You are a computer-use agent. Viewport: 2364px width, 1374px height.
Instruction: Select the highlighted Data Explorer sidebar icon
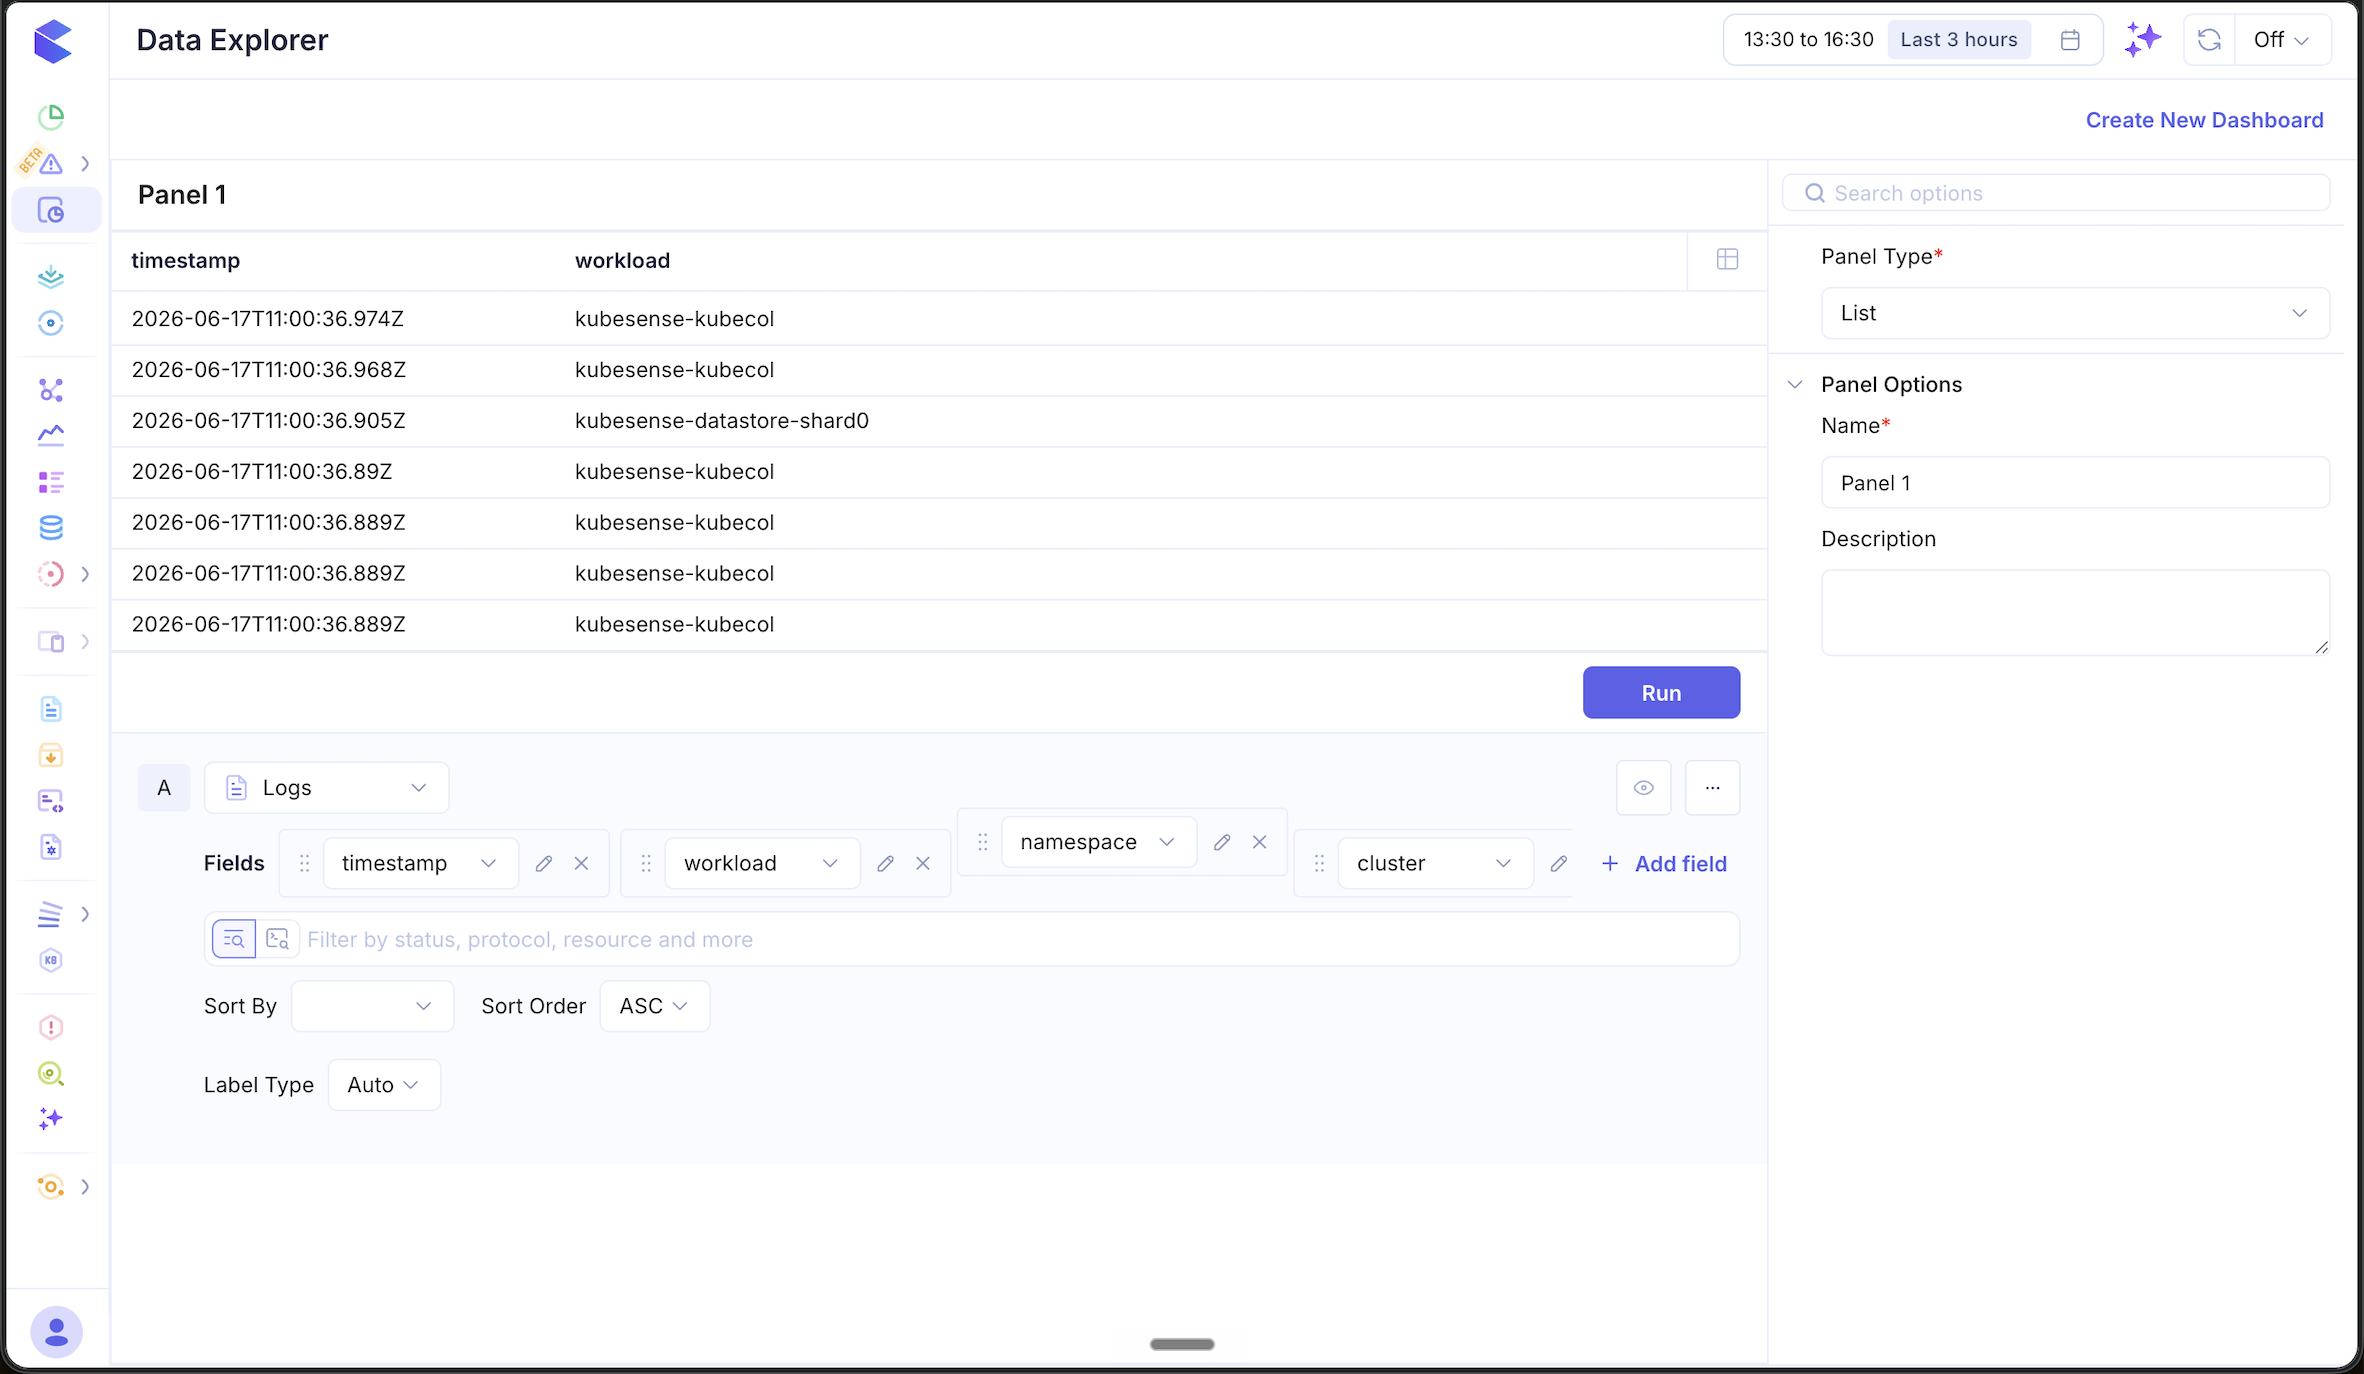[51, 211]
